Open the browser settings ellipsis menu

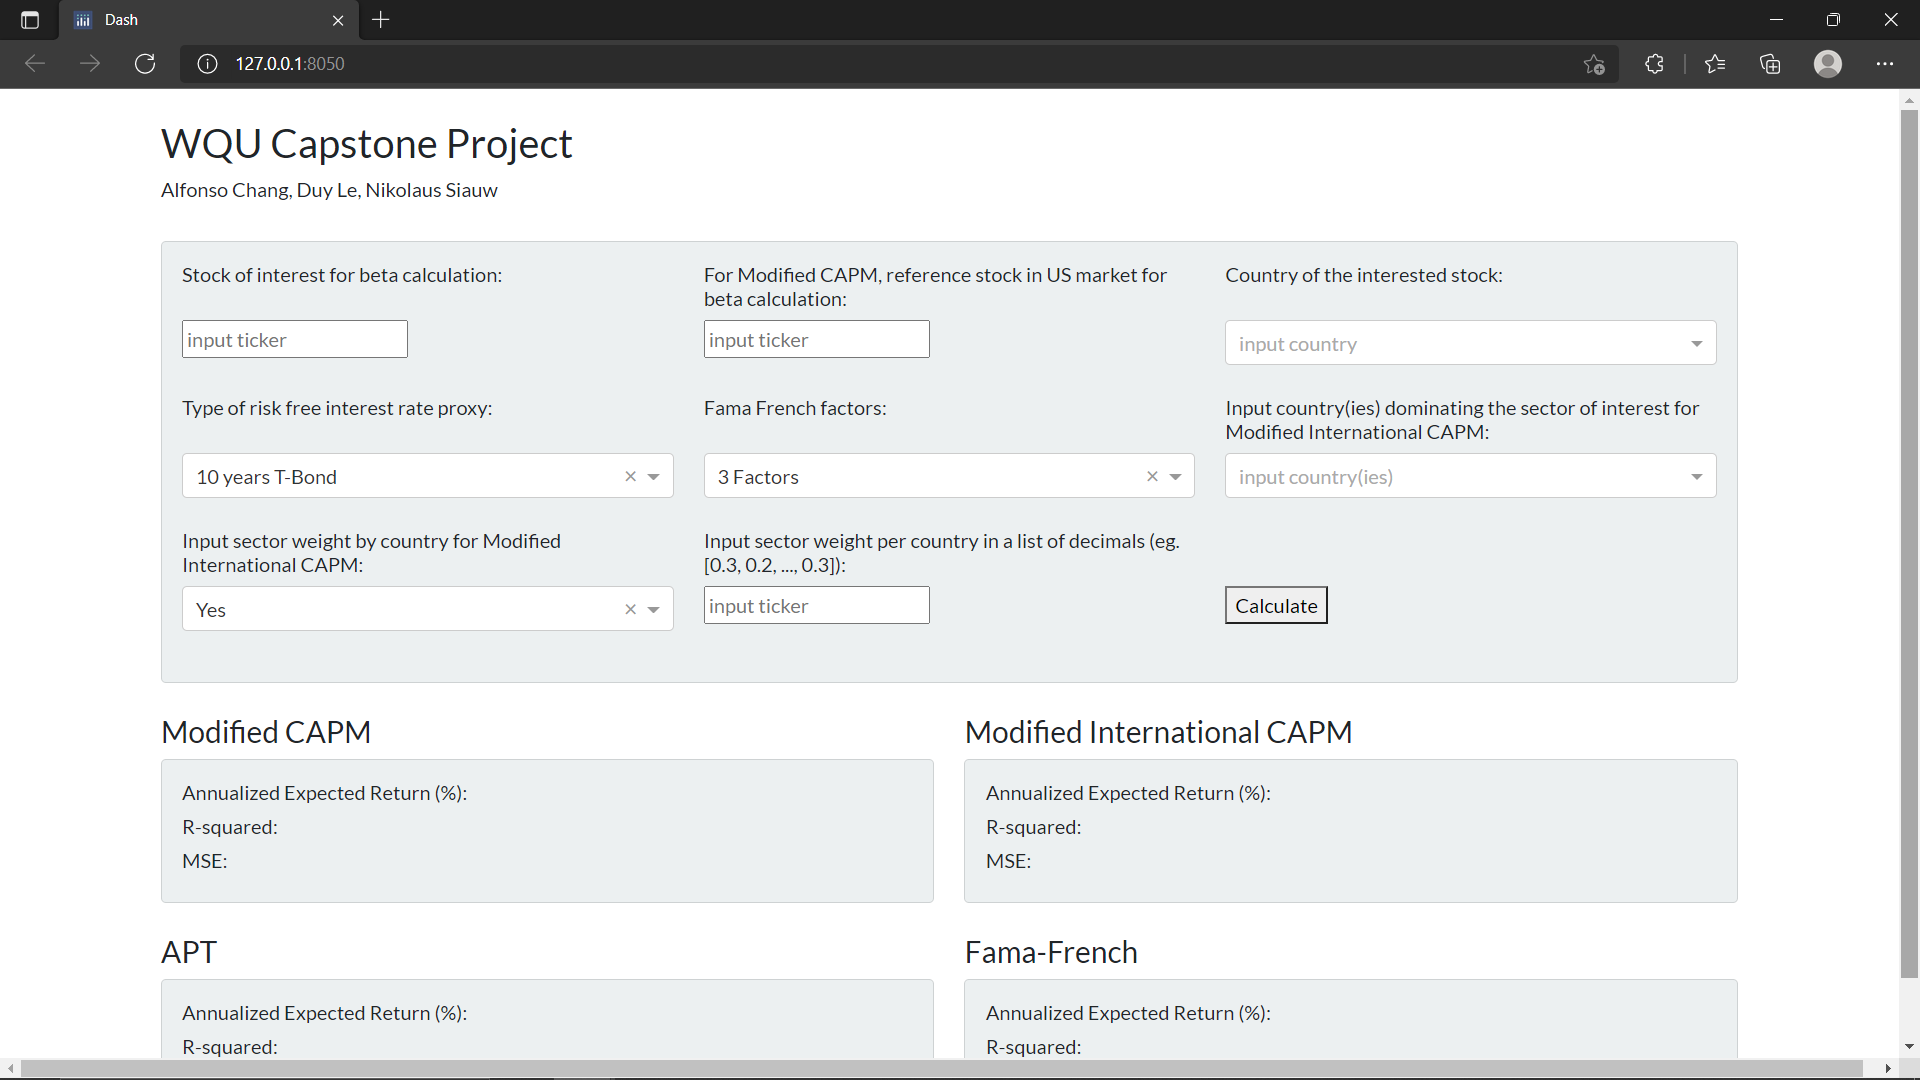[1885, 64]
